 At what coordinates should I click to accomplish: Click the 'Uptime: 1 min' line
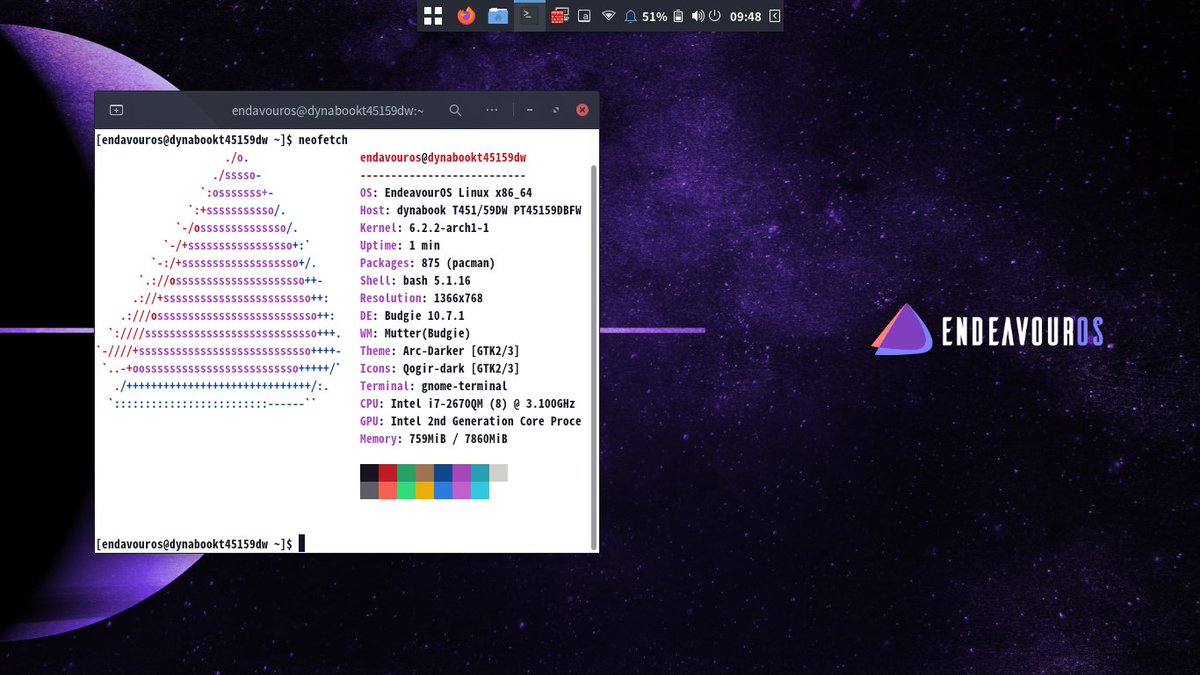click(400, 246)
